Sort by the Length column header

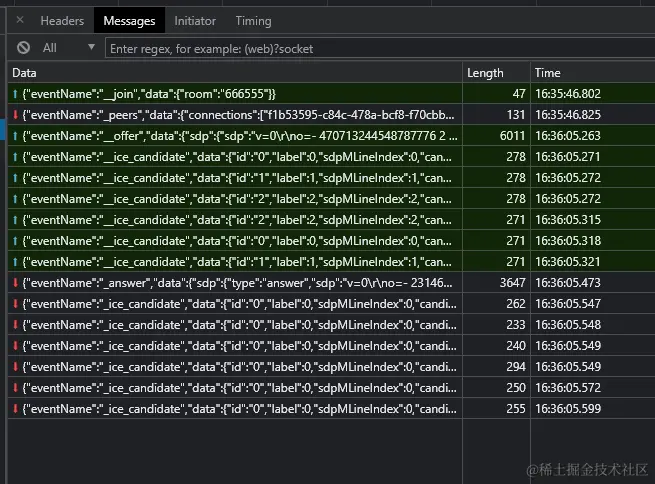[x=496, y=73]
